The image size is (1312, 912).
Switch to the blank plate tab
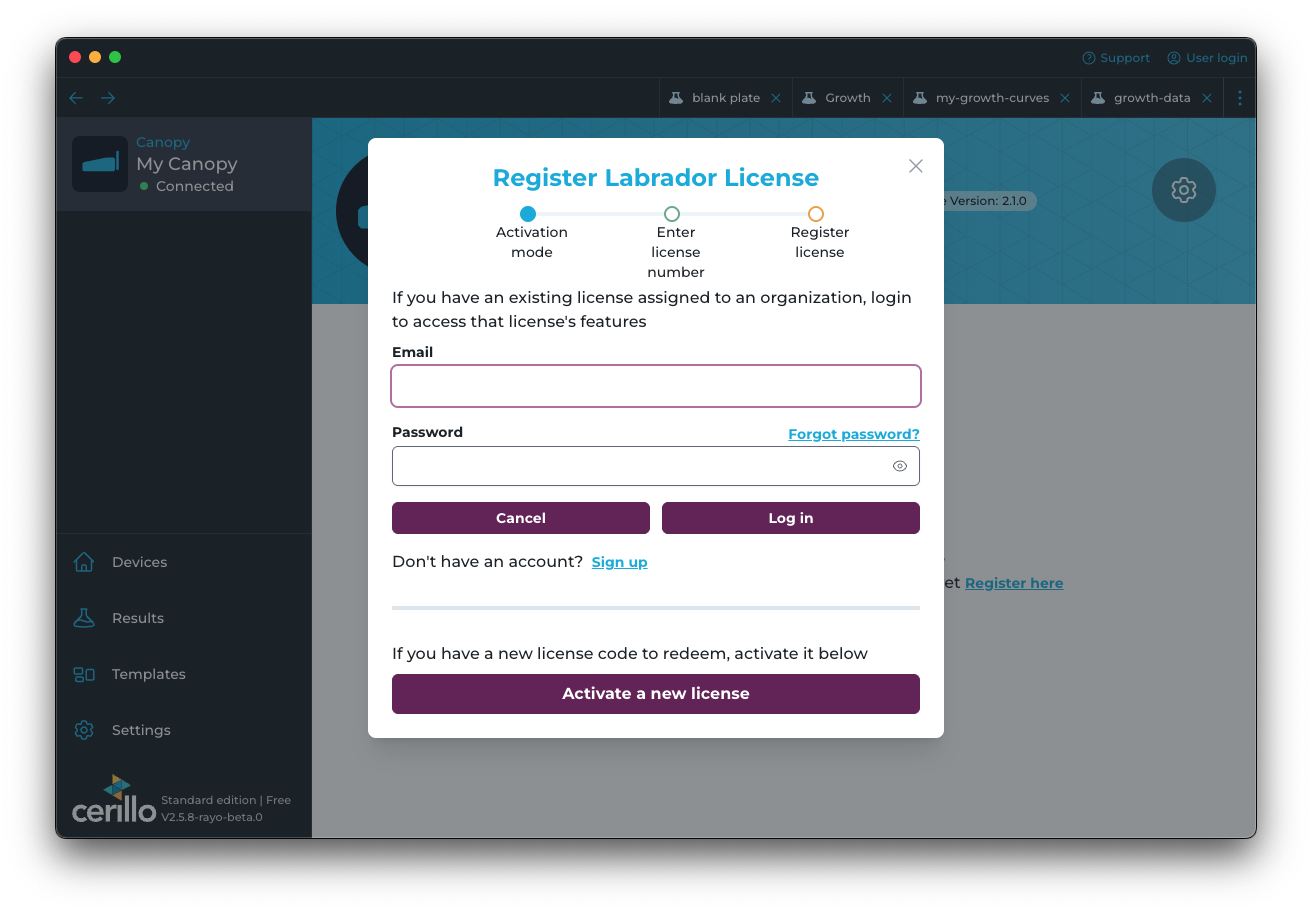click(724, 97)
